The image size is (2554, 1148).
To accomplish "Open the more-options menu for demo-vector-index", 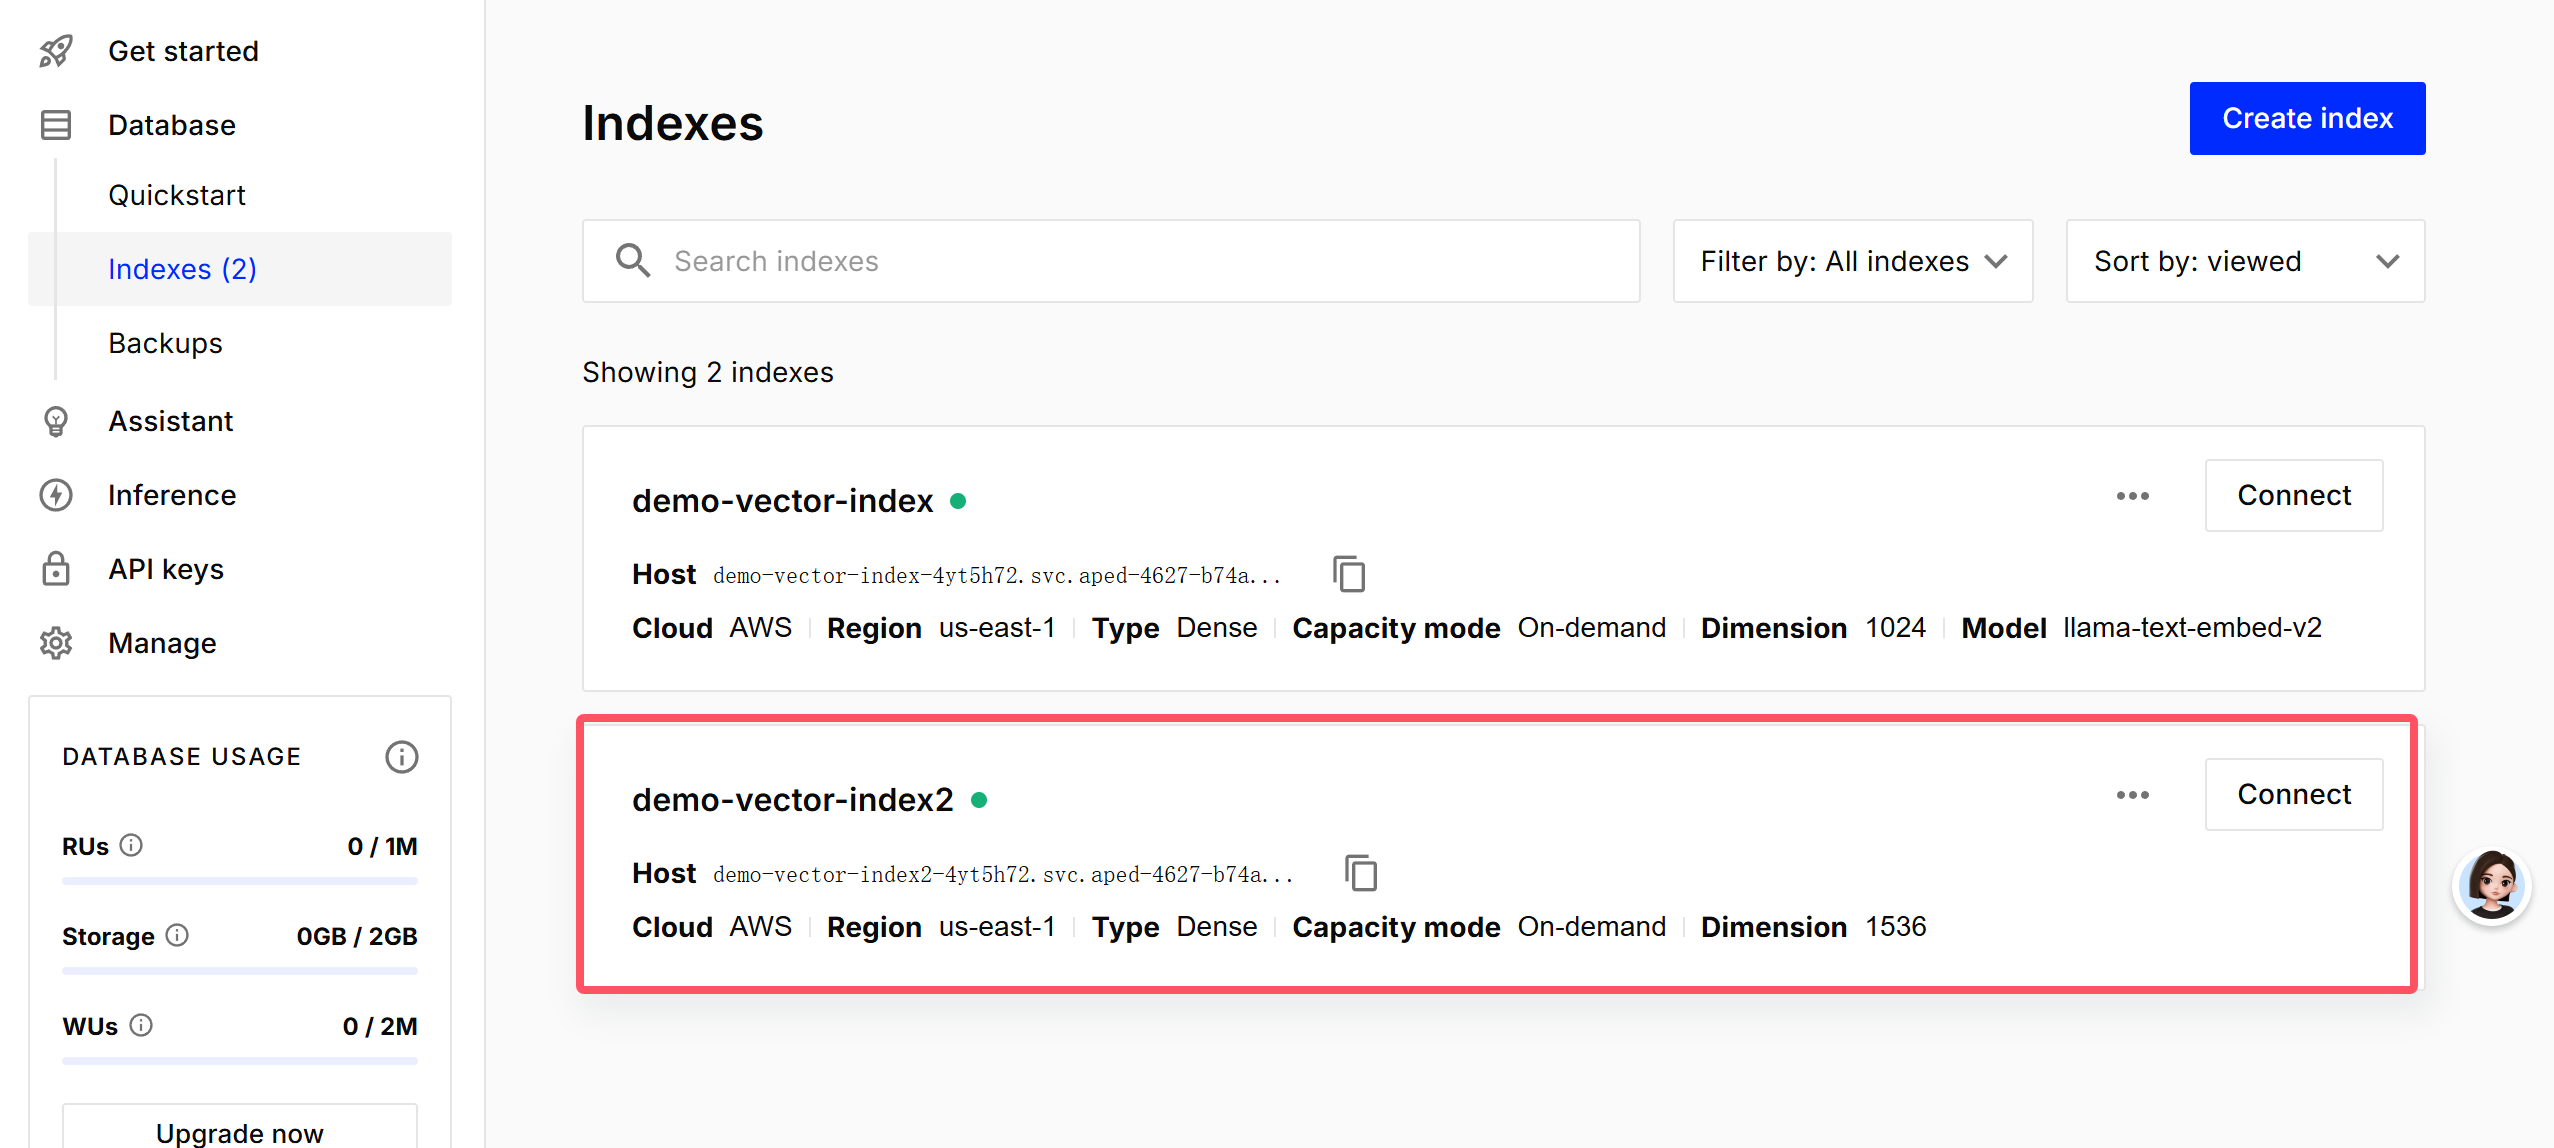I will (x=2132, y=496).
